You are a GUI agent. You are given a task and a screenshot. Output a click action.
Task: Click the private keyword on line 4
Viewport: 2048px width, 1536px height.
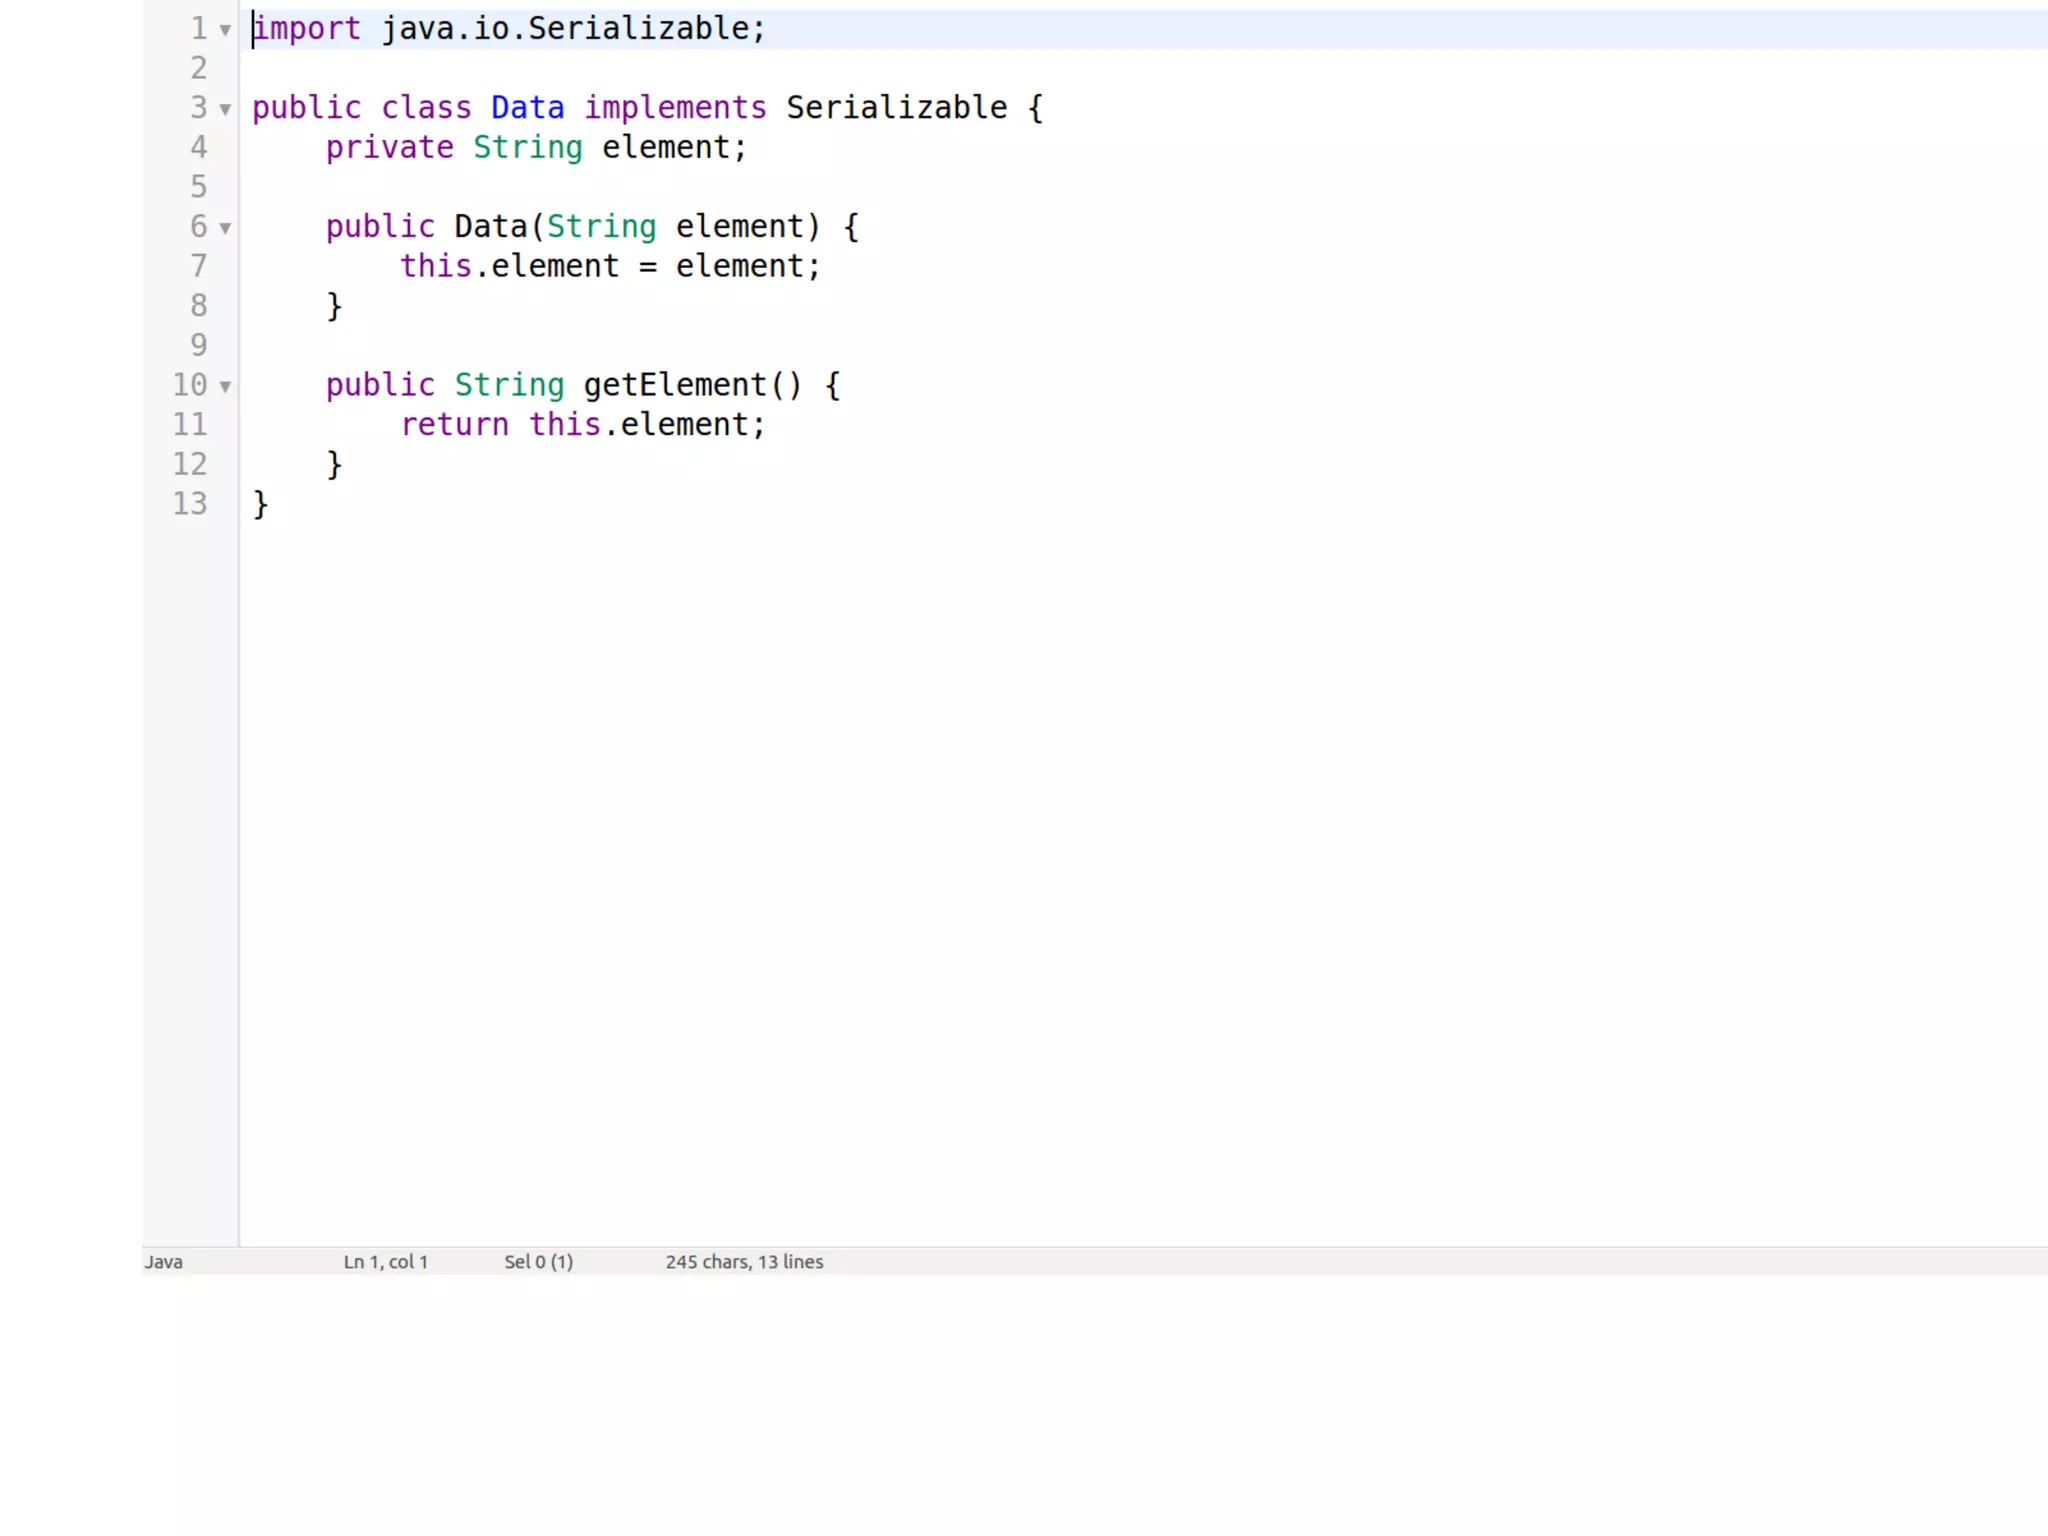(389, 148)
